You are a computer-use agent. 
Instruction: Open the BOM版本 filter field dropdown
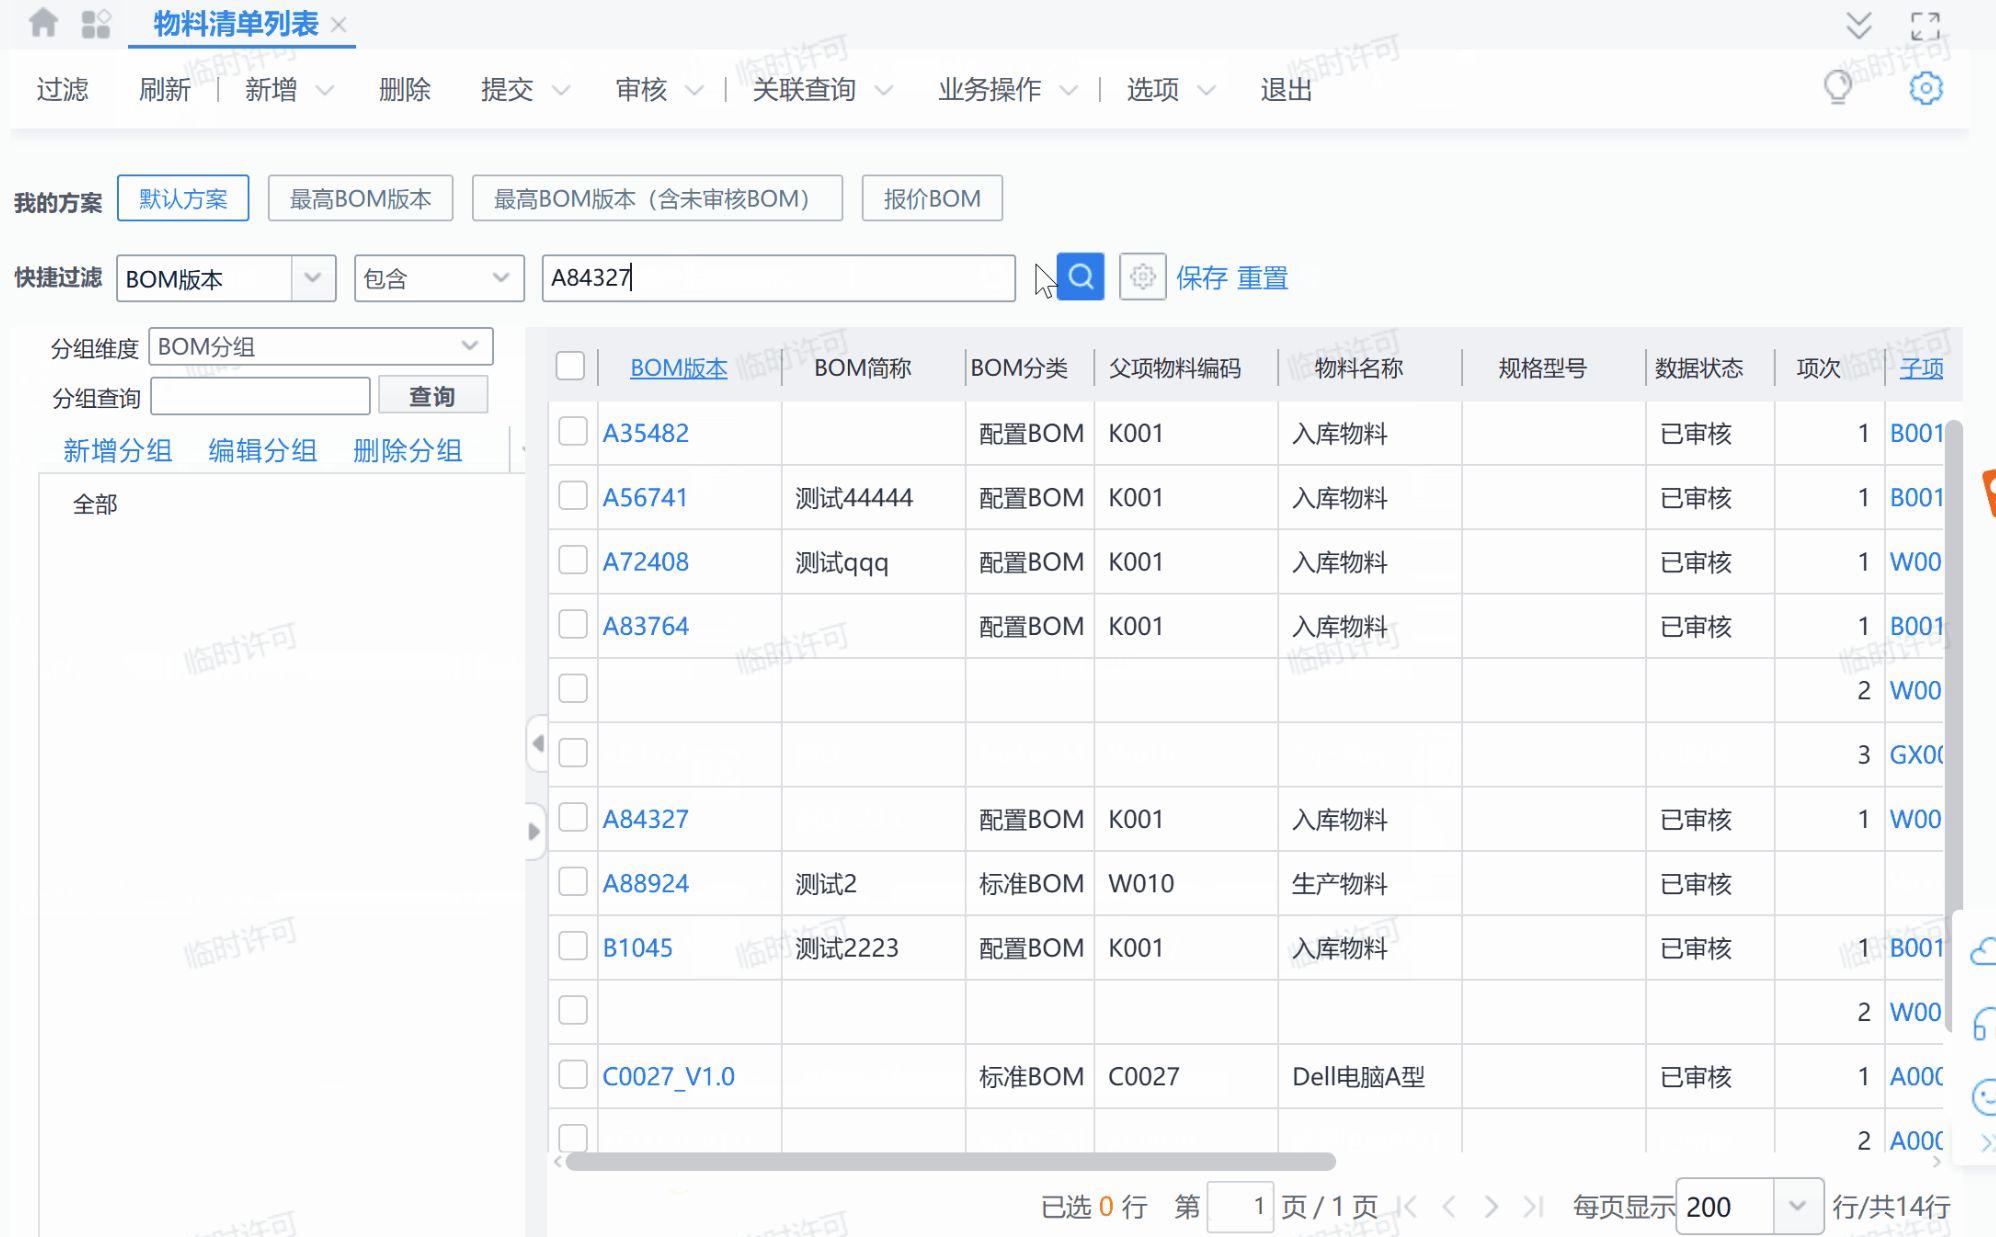point(313,278)
